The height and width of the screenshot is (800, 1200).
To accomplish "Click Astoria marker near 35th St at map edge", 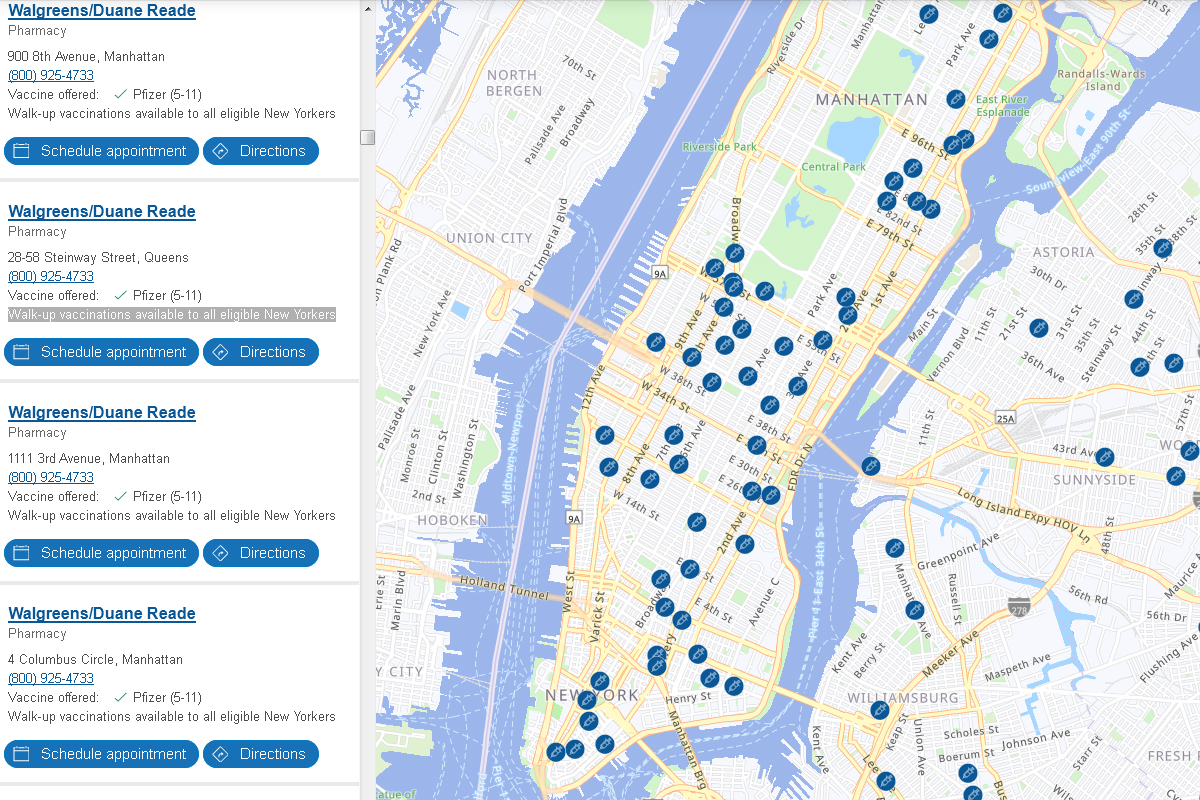I will click(1162, 247).
